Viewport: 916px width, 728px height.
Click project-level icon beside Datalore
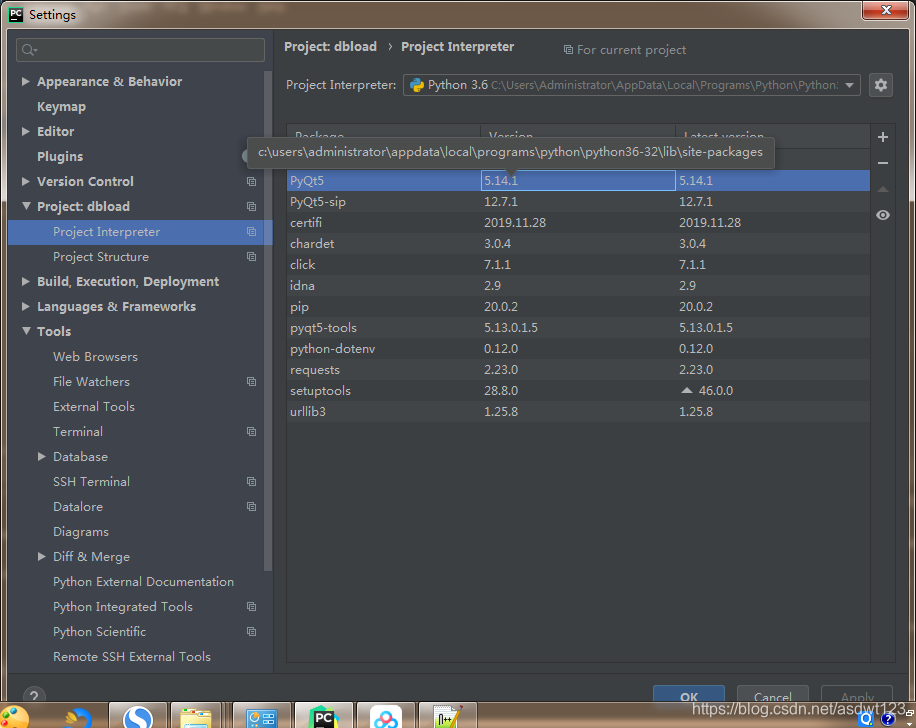[251, 507]
